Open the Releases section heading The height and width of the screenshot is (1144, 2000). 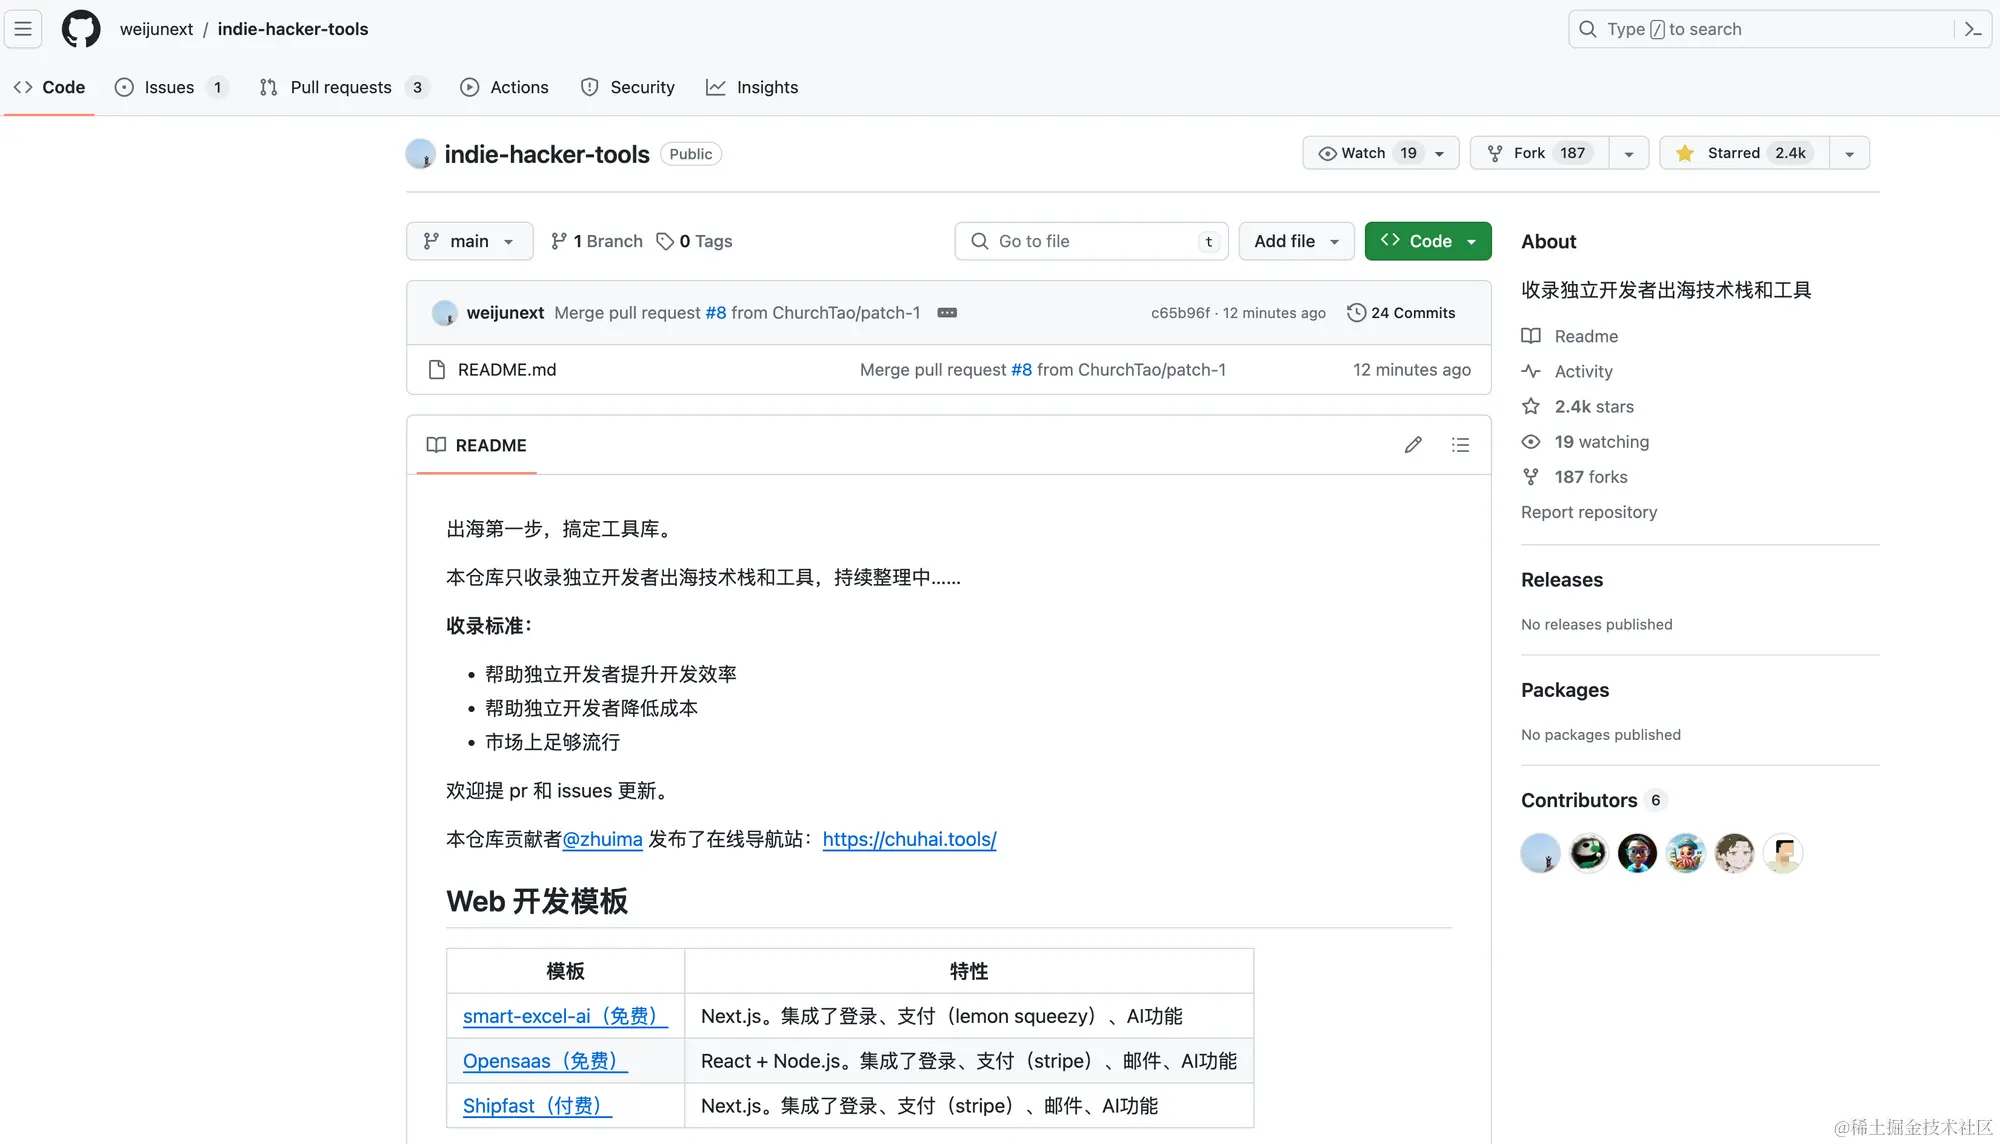1562,580
